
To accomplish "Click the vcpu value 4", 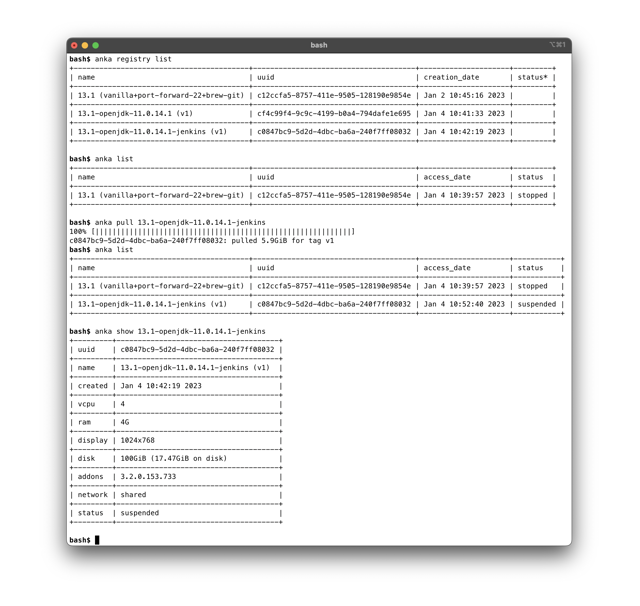I will (122, 404).
